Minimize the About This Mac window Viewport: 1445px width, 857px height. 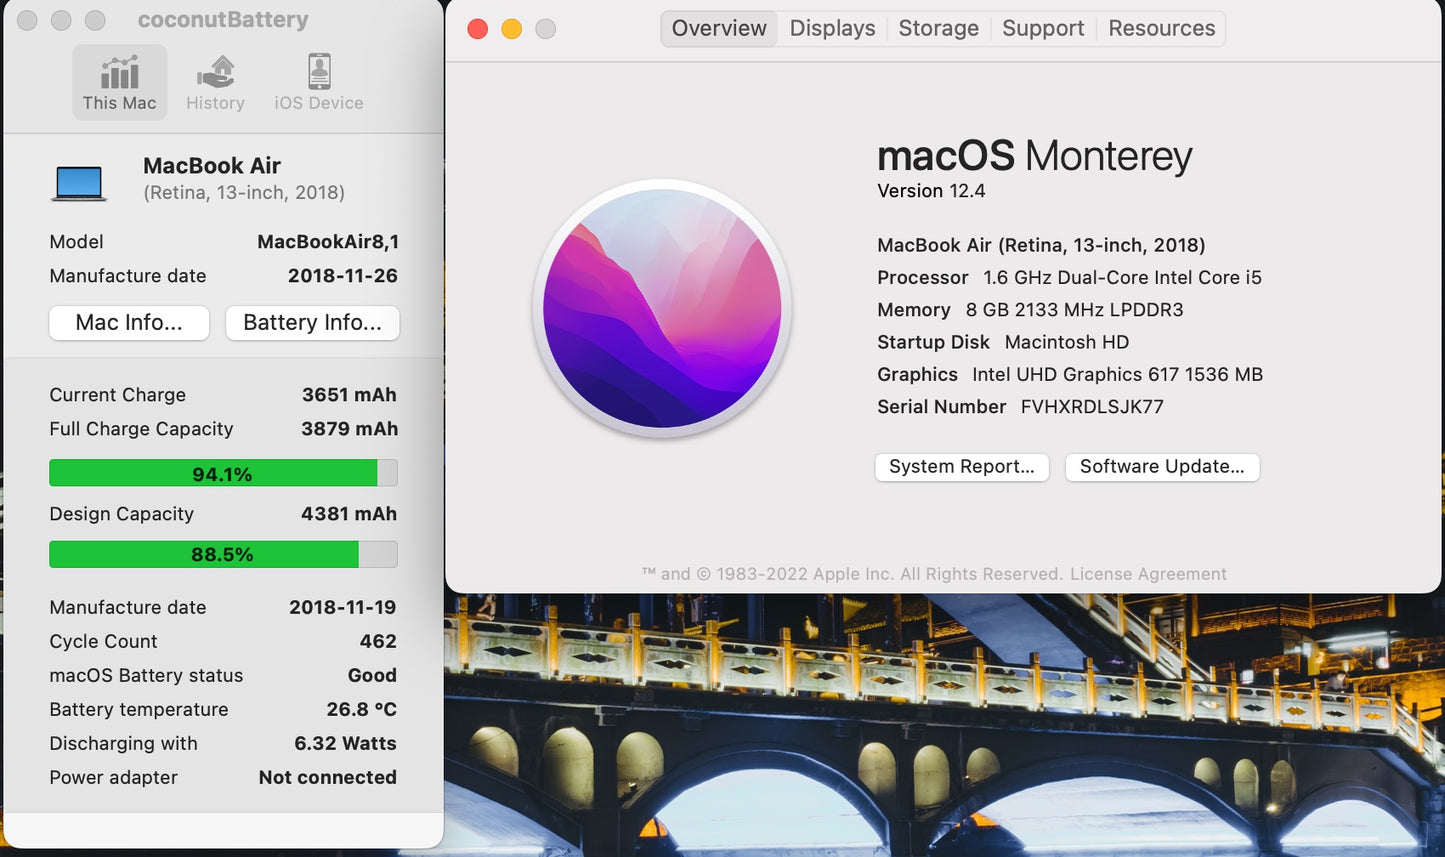(x=512, y=29)
